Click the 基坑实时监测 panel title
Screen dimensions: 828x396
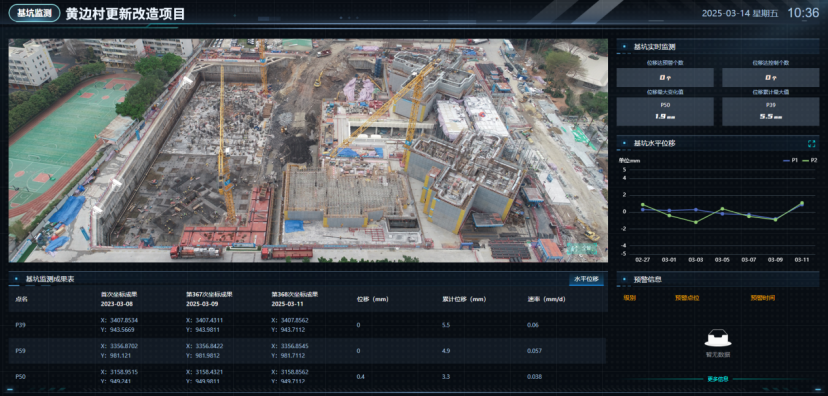(654, 46)
